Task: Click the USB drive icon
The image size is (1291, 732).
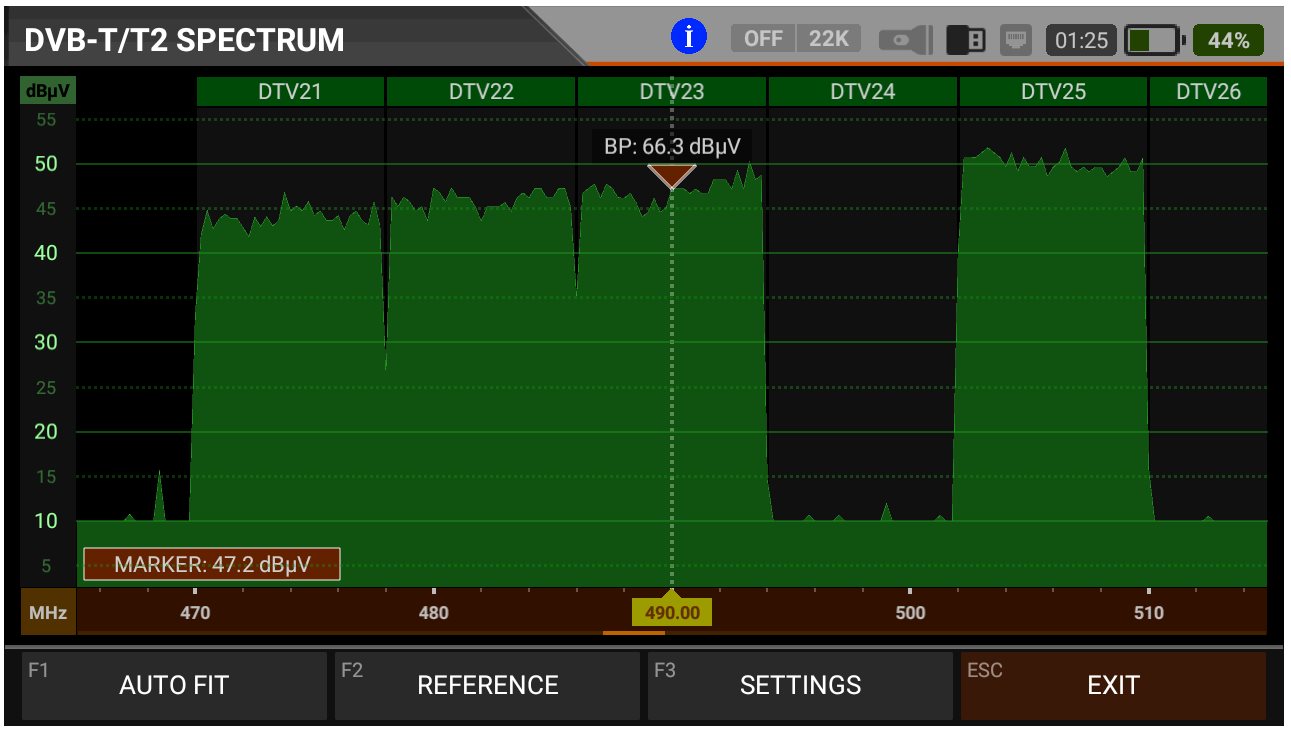Action: click(x=966, y=40)
